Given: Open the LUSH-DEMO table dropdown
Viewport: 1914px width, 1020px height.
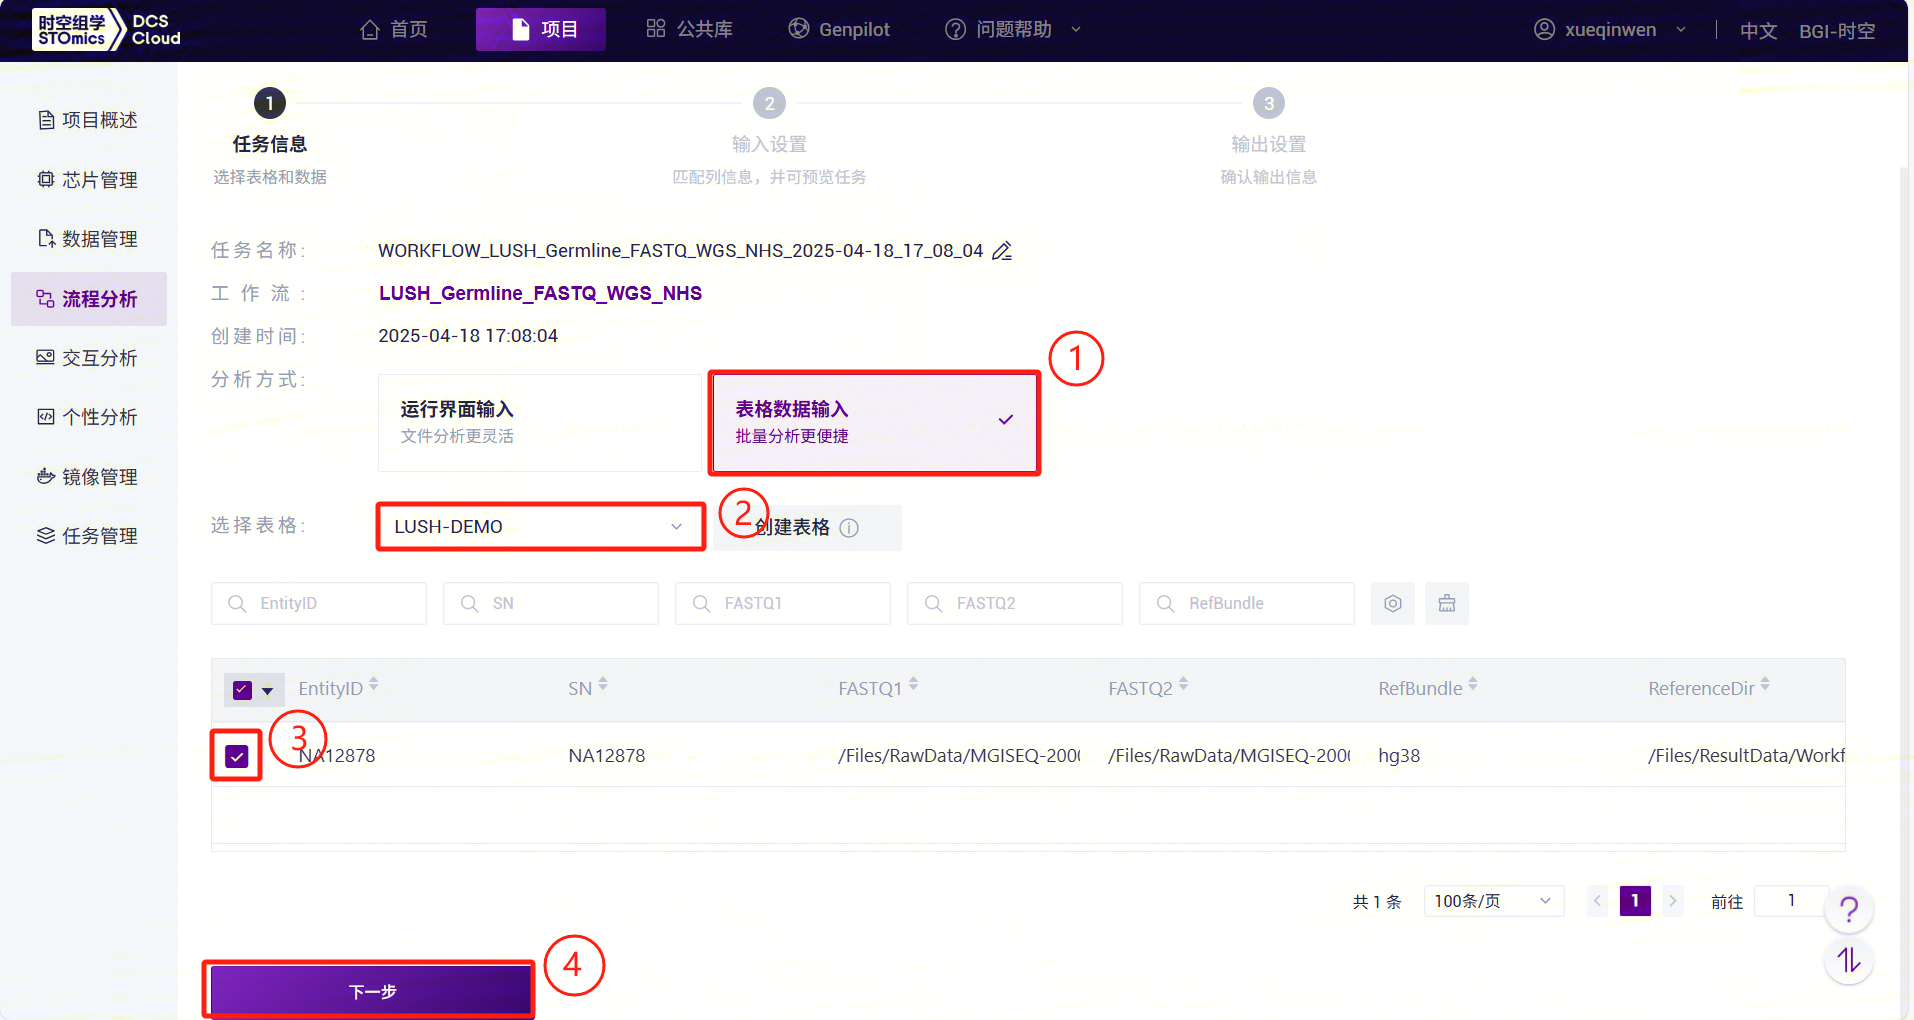Looking at the screenshot, I should [540, 527].
